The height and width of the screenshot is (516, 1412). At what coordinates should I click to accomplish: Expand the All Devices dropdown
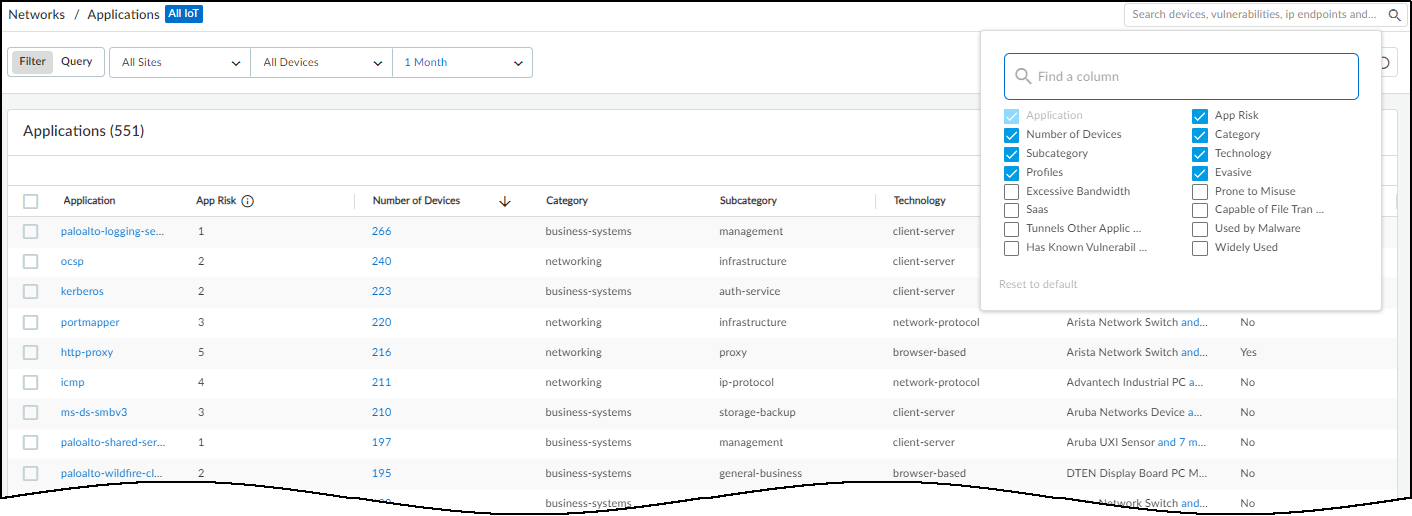[322, 62]
